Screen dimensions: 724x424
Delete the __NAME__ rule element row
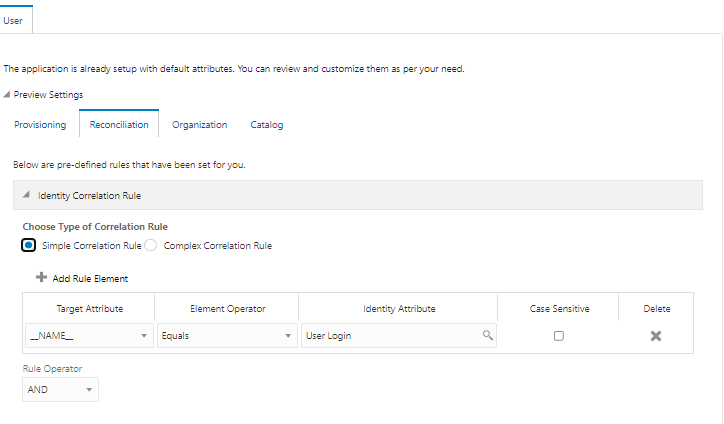coord(656,336)
